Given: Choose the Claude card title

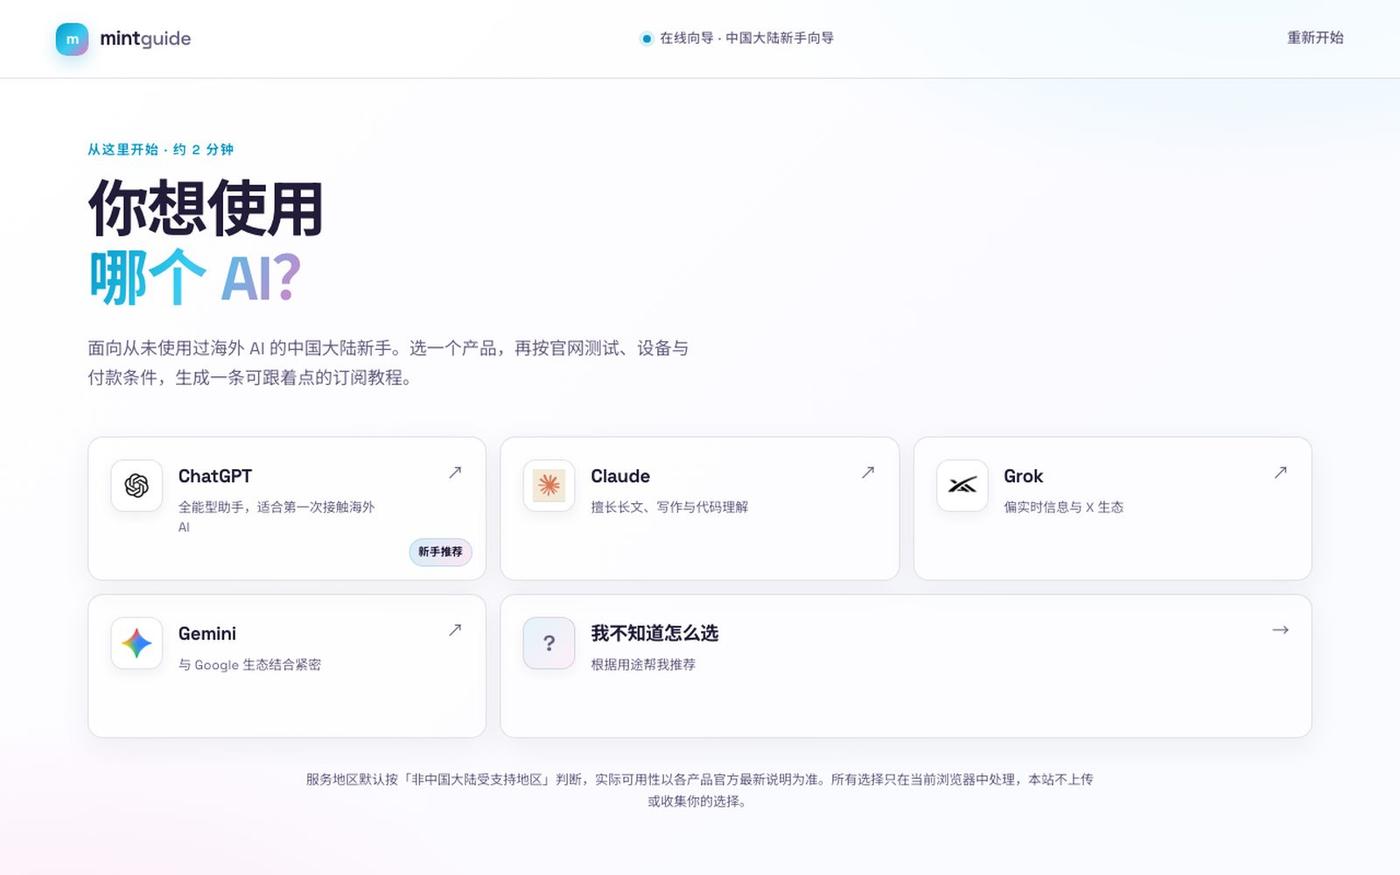Looking at the screenshot, I should click(620, 476).
